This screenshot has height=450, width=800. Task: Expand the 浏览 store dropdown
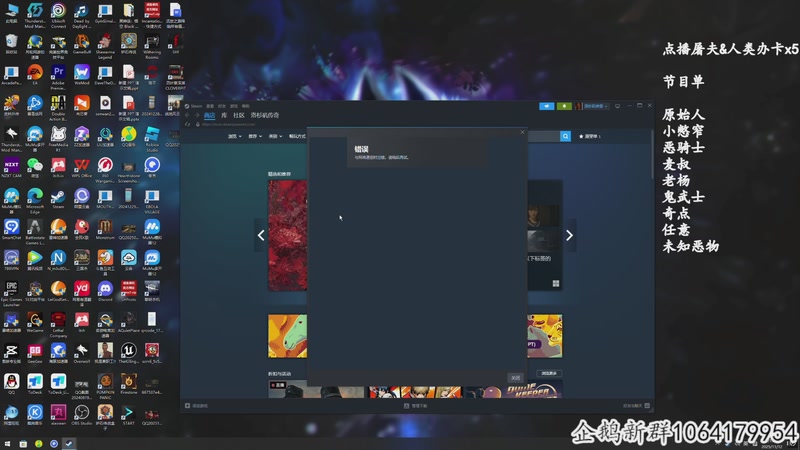[235, 136]
